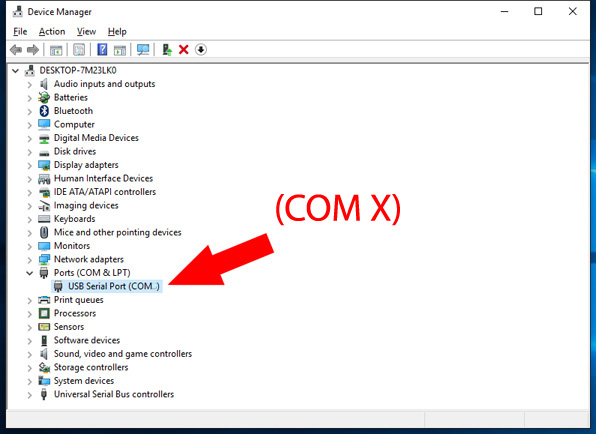Expand Universal Serial Bus controllers node
The image size is (596, 434).
[x=30, y=395]
